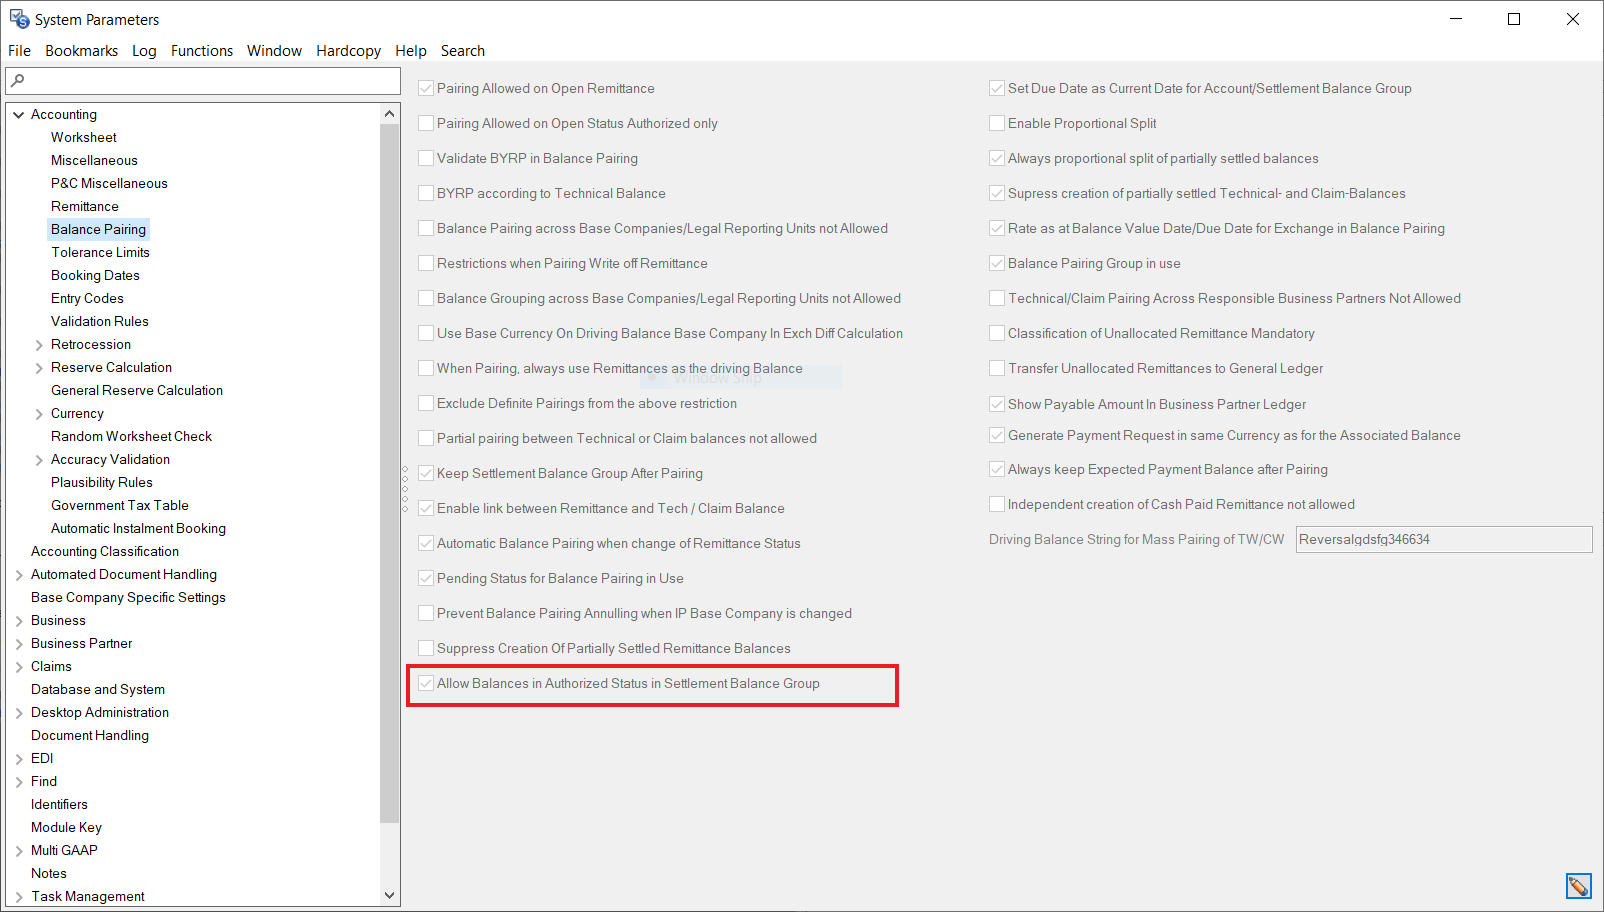Check Validate BYRP in Balance Pairing
The image size is (1604, 912).
[426, 158]
